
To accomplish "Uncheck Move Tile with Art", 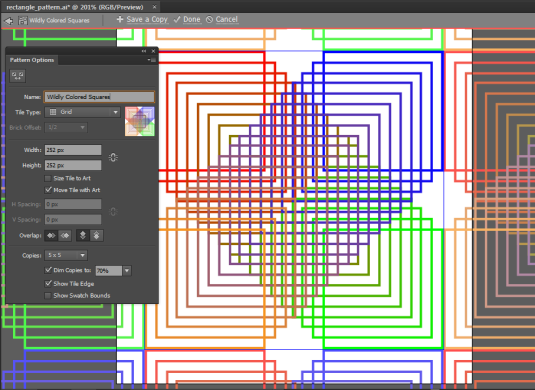I will click(x=48, y=190).
